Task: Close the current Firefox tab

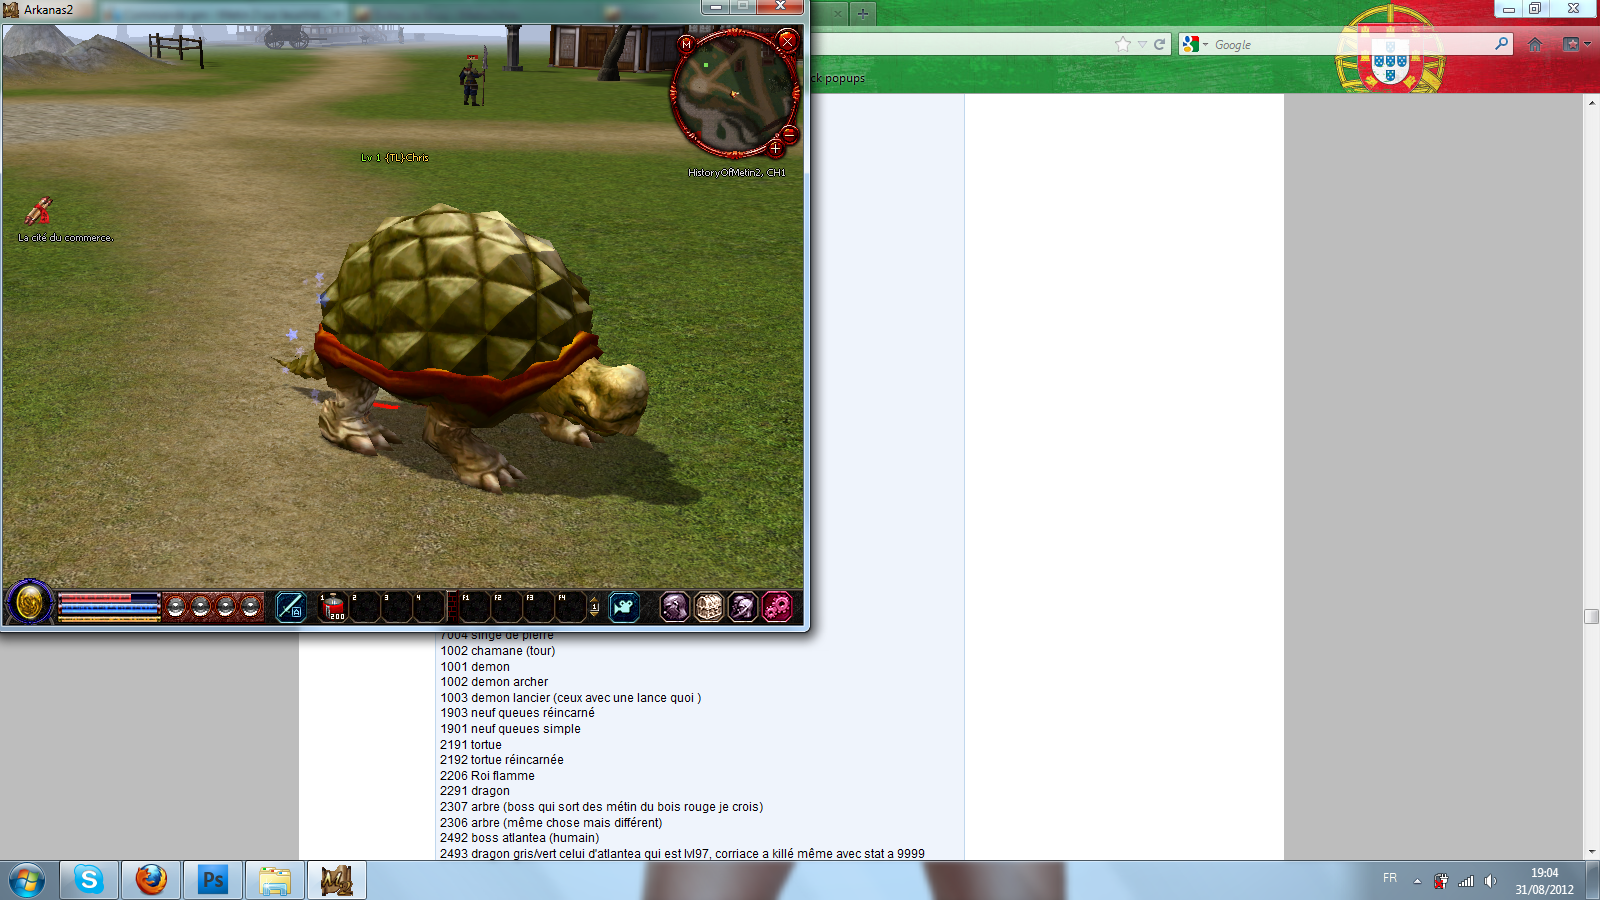Action: (x=838, y=14)
